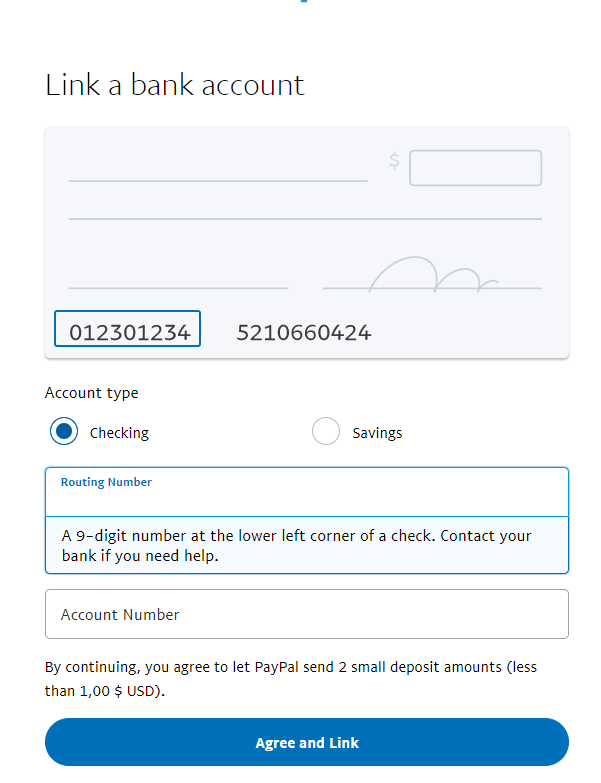Image resolution: width=601 pixels, height=783 pixels.
Task: Click the memo line at check's lower left
Action: point(178,288)
